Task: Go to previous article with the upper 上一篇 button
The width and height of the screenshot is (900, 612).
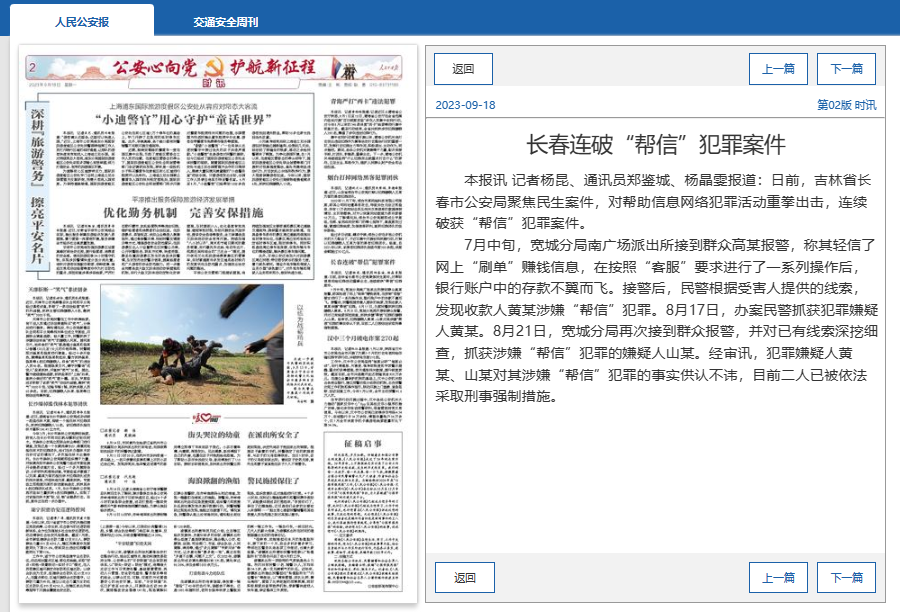Action: 778,69
